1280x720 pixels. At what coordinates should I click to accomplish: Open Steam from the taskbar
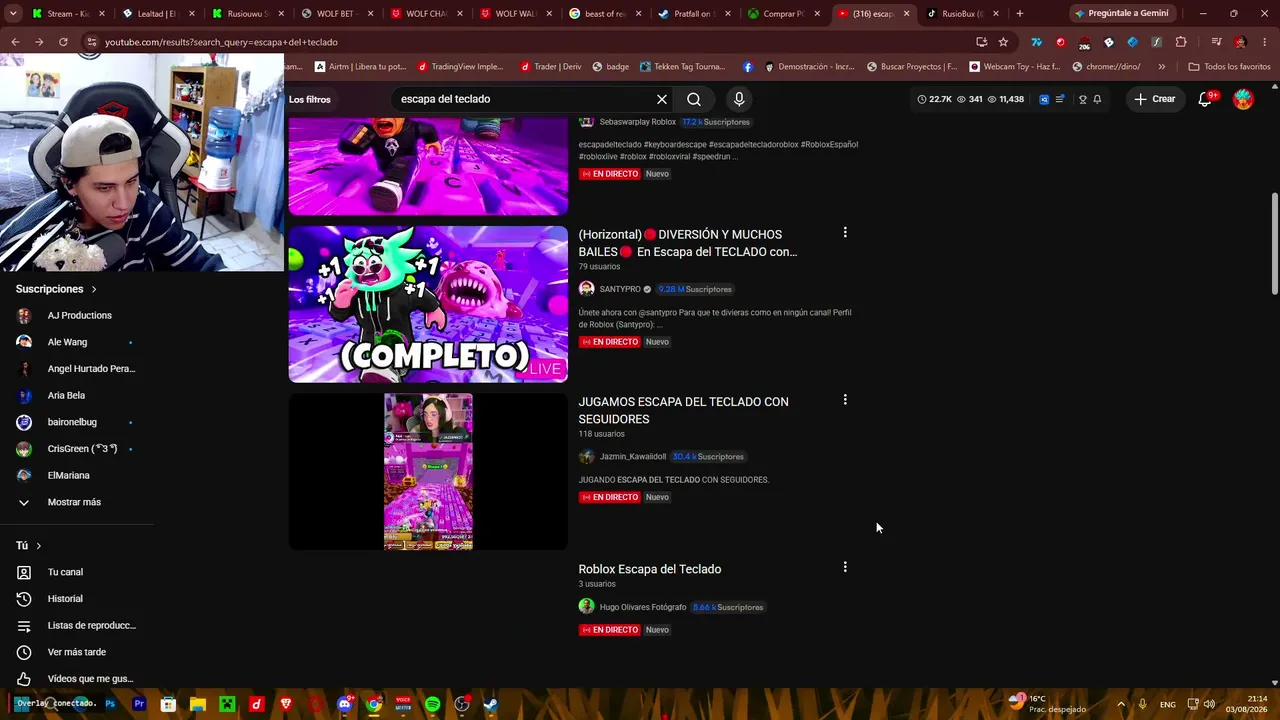[490, 704]
